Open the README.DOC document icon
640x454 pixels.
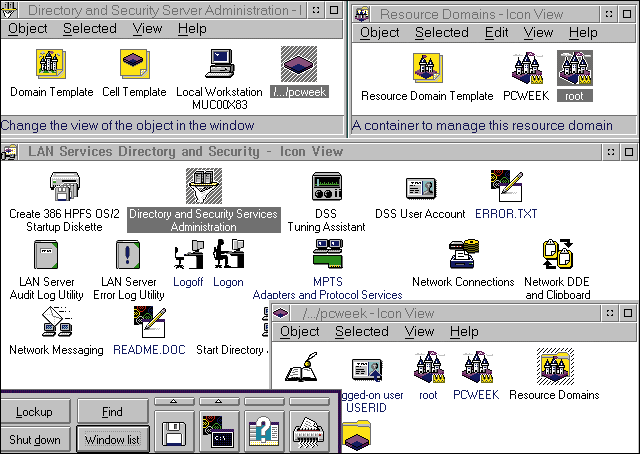coord(150,322)
